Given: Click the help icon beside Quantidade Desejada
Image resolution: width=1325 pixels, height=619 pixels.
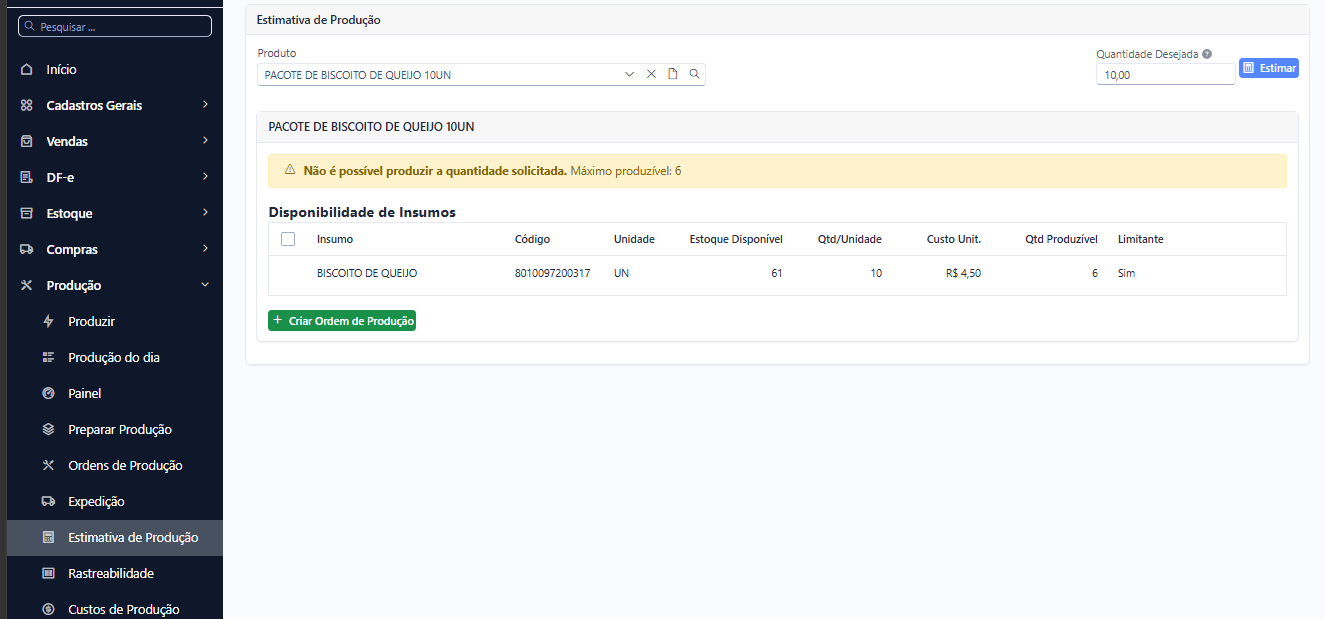Looking at the screenshot, I should tap(1207, 54).
